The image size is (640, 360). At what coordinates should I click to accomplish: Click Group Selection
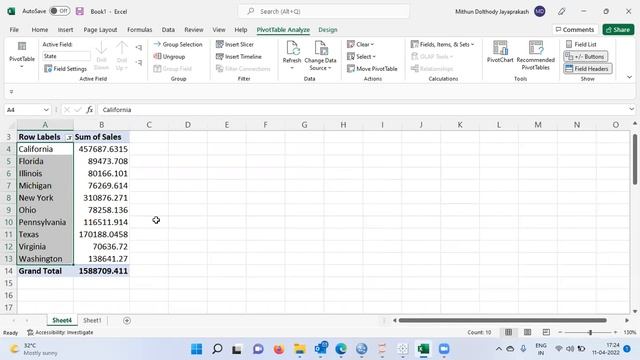[178, 44]
